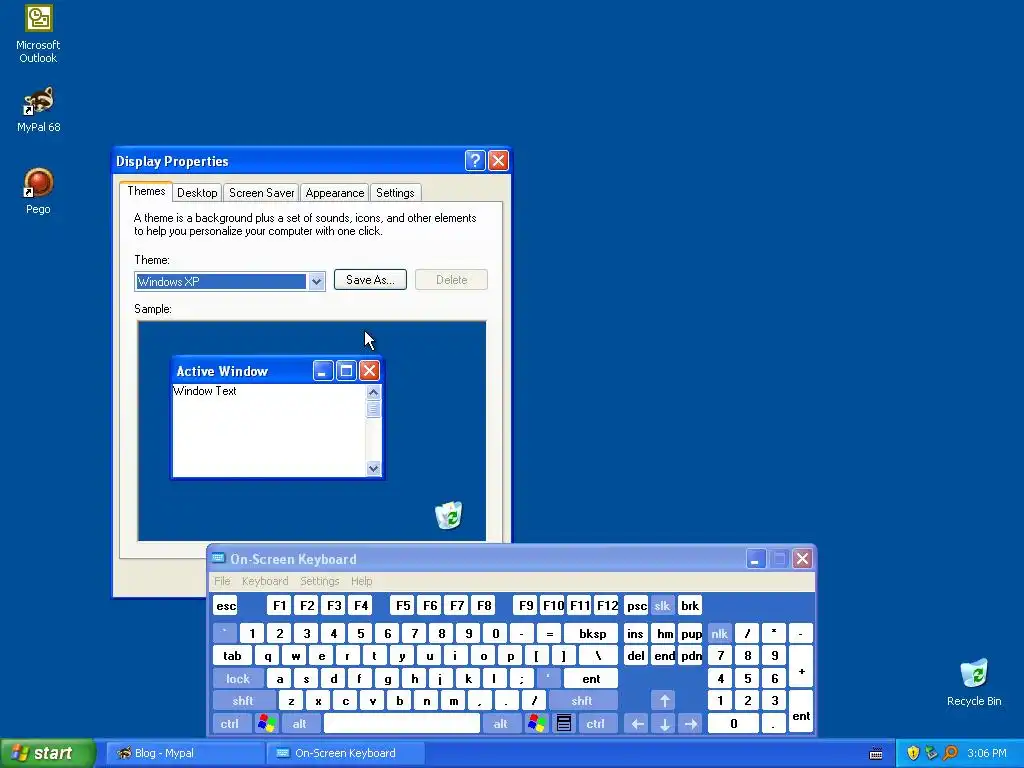1024x768 pixels.
Task: Click the security shield tray icon
Action: 913,753
